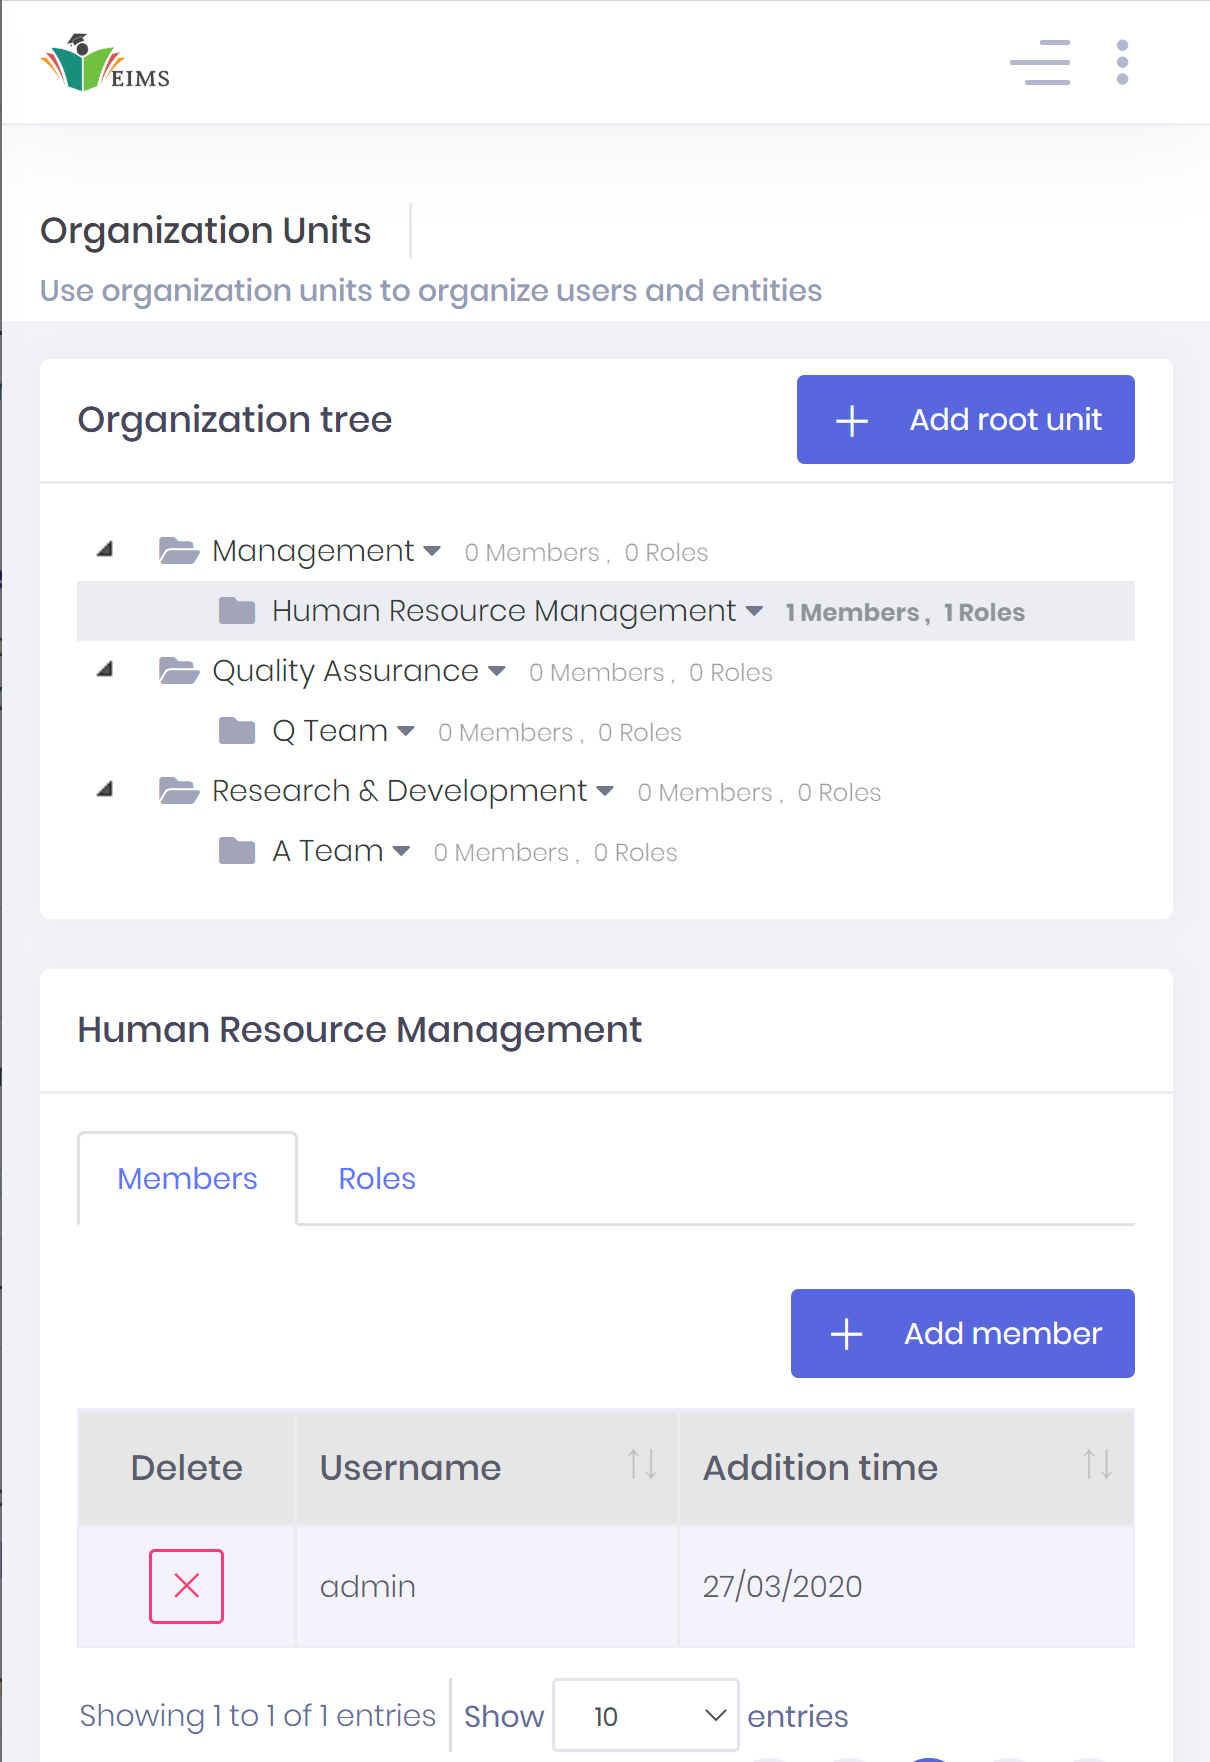Collapse the Management tree node triangle

point(105,549)
